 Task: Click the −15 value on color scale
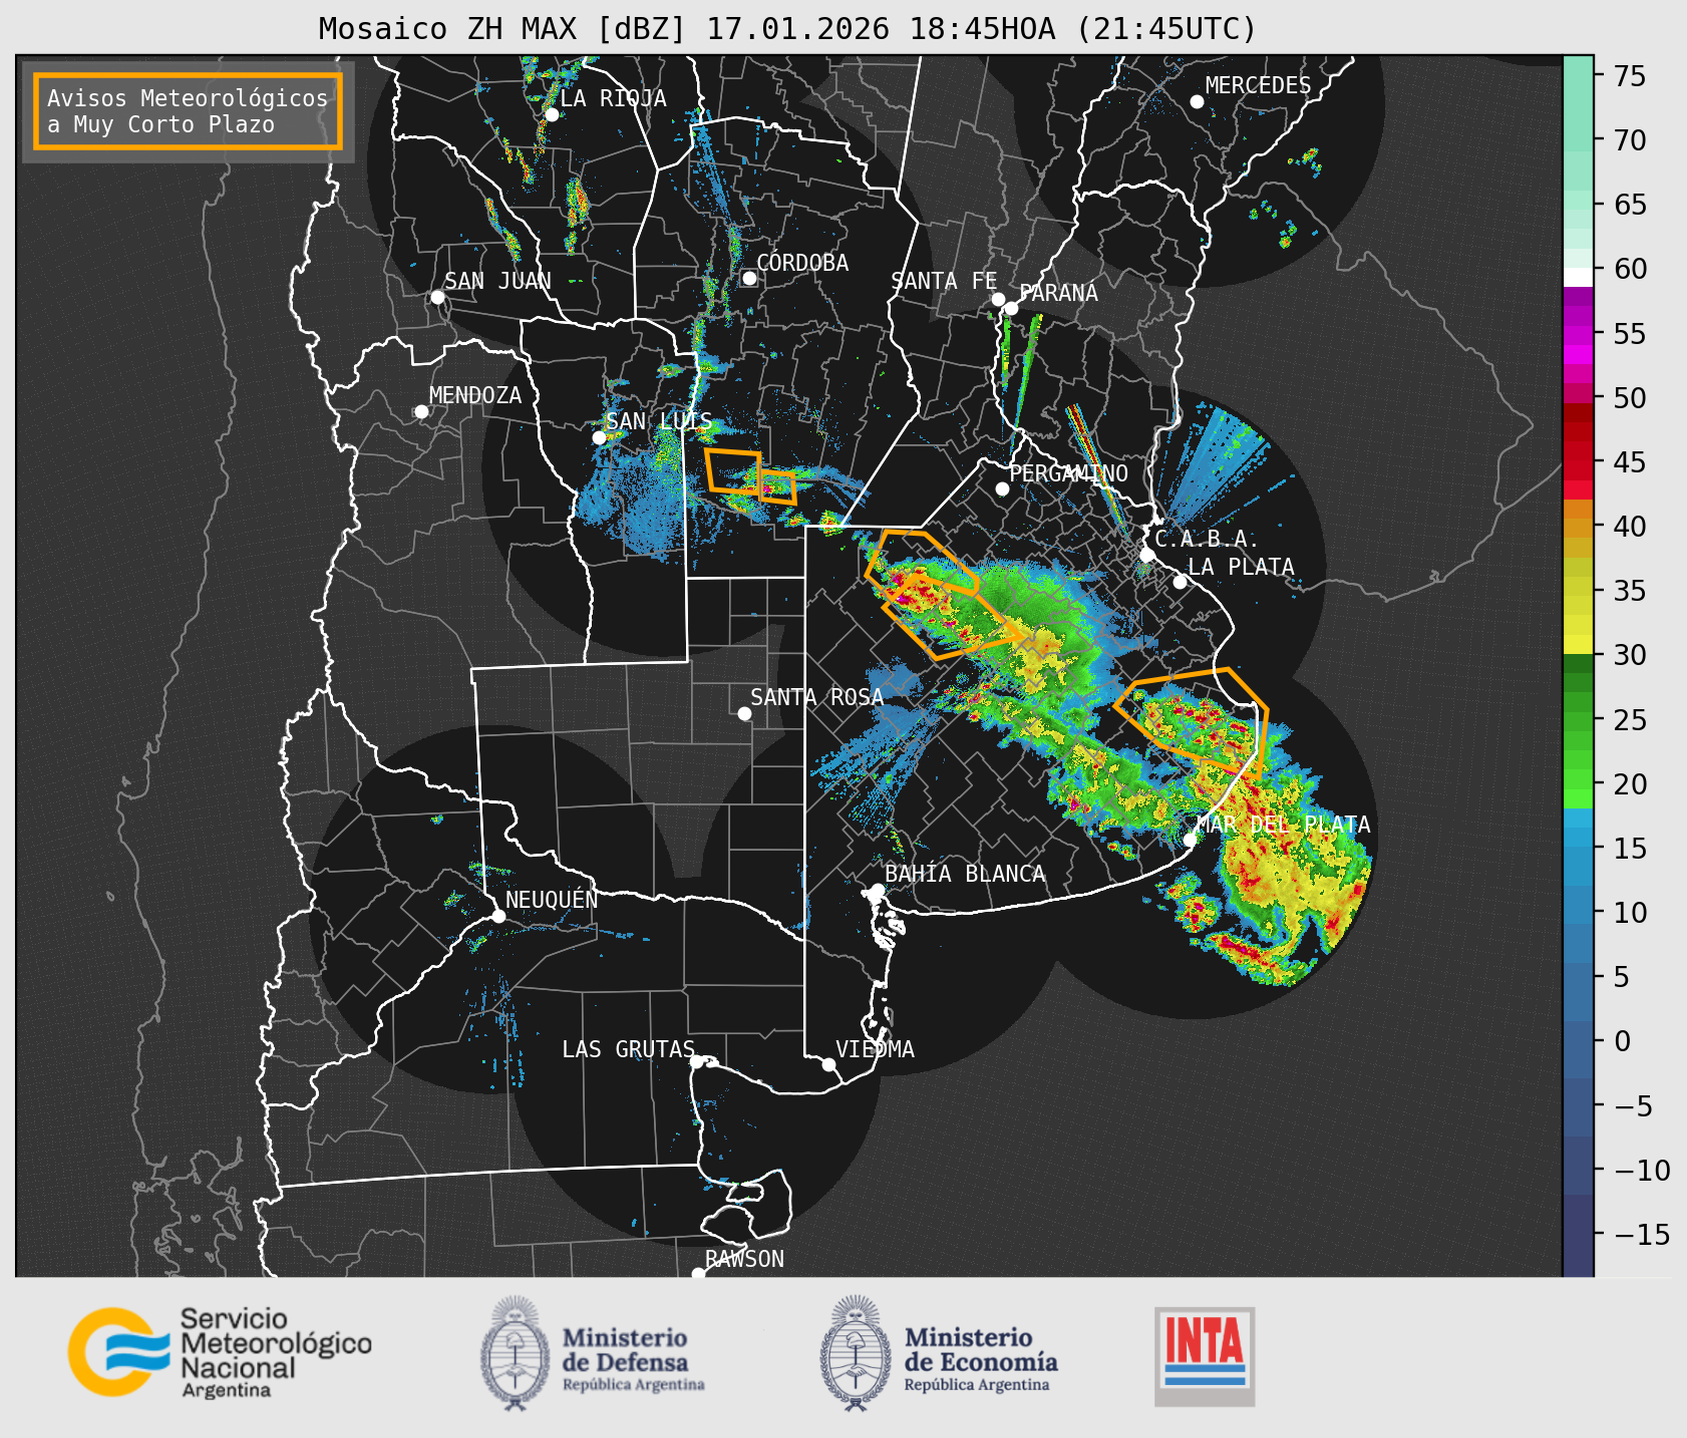[x=1640, y=1234]
